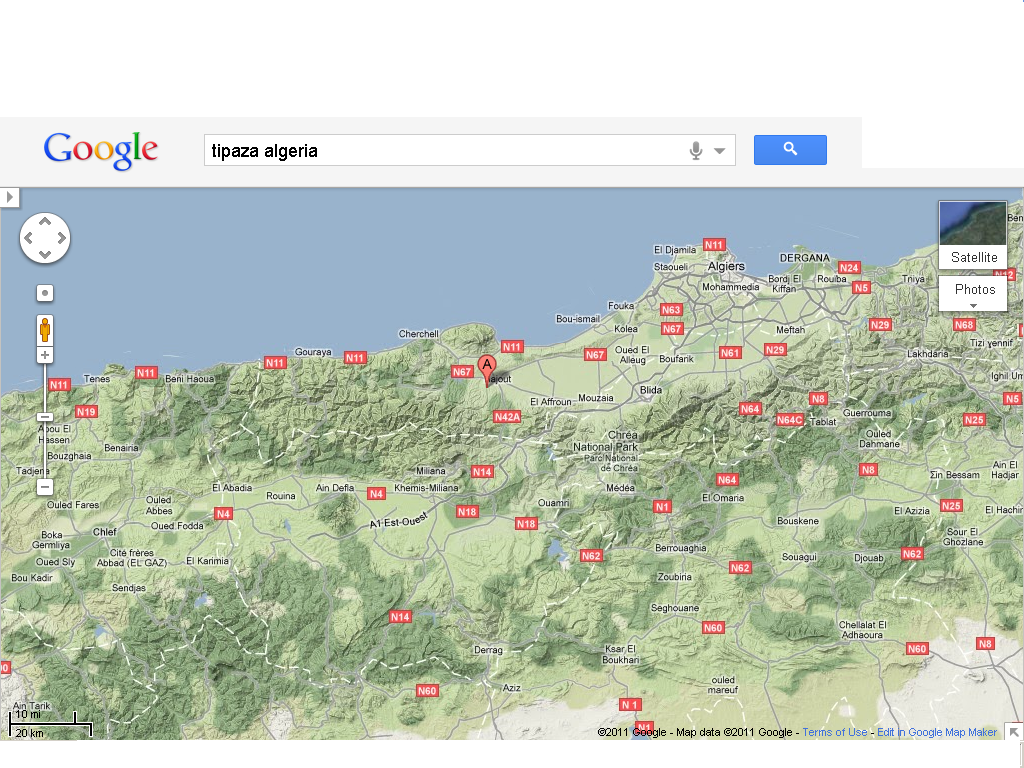The image size is (1024, 768).
Task: Click the microphone voice search icon
Action: (697, 149)
